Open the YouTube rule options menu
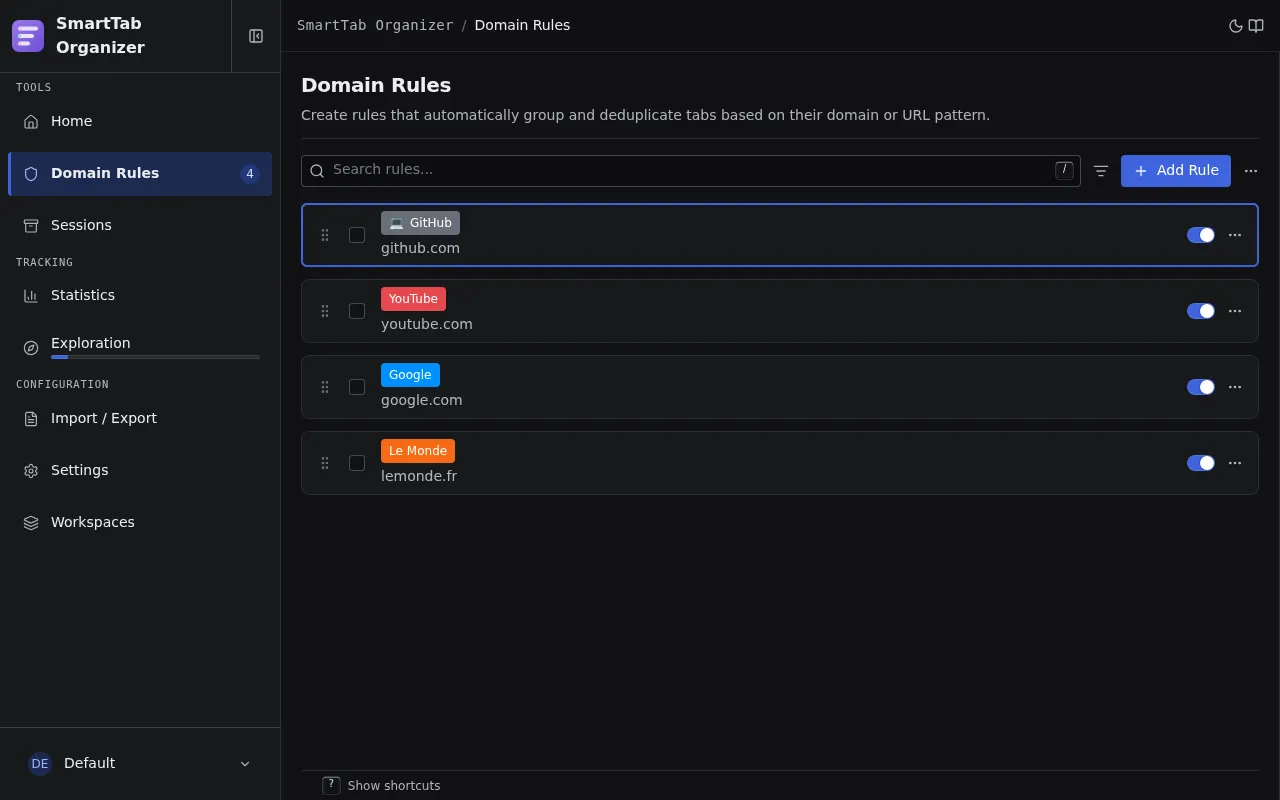This screenshot has height=800, width=1280. click(x=1235, y=311)
